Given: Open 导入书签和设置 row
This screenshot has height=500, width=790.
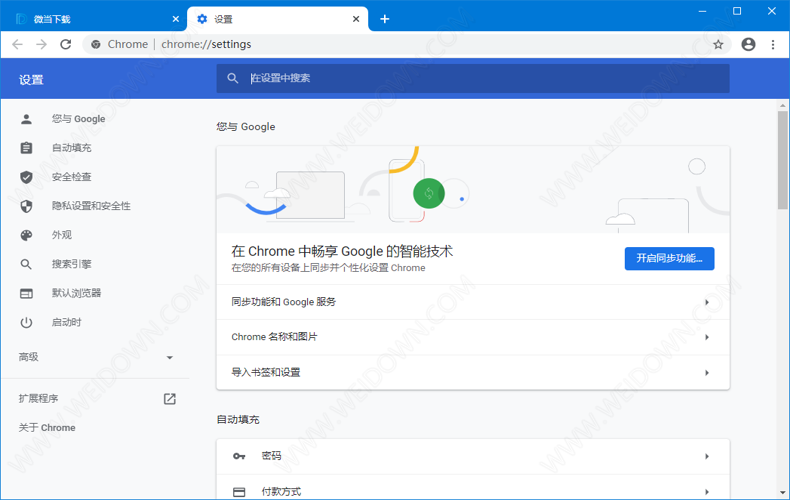Looking at the screenshot, I should (x=473, y=372).
